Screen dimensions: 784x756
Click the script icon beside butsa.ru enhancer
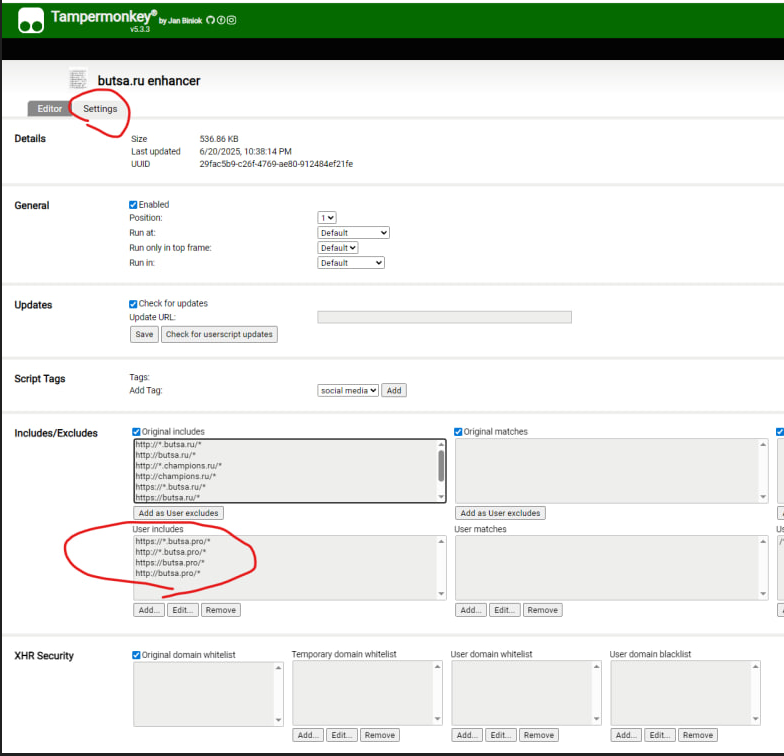78,80
